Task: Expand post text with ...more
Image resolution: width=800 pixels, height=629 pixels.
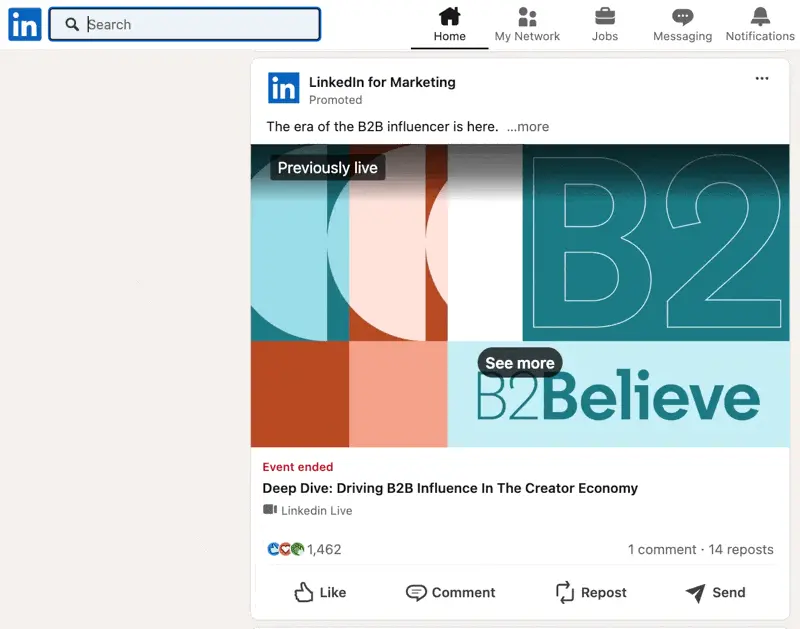Action: [528, 127]
